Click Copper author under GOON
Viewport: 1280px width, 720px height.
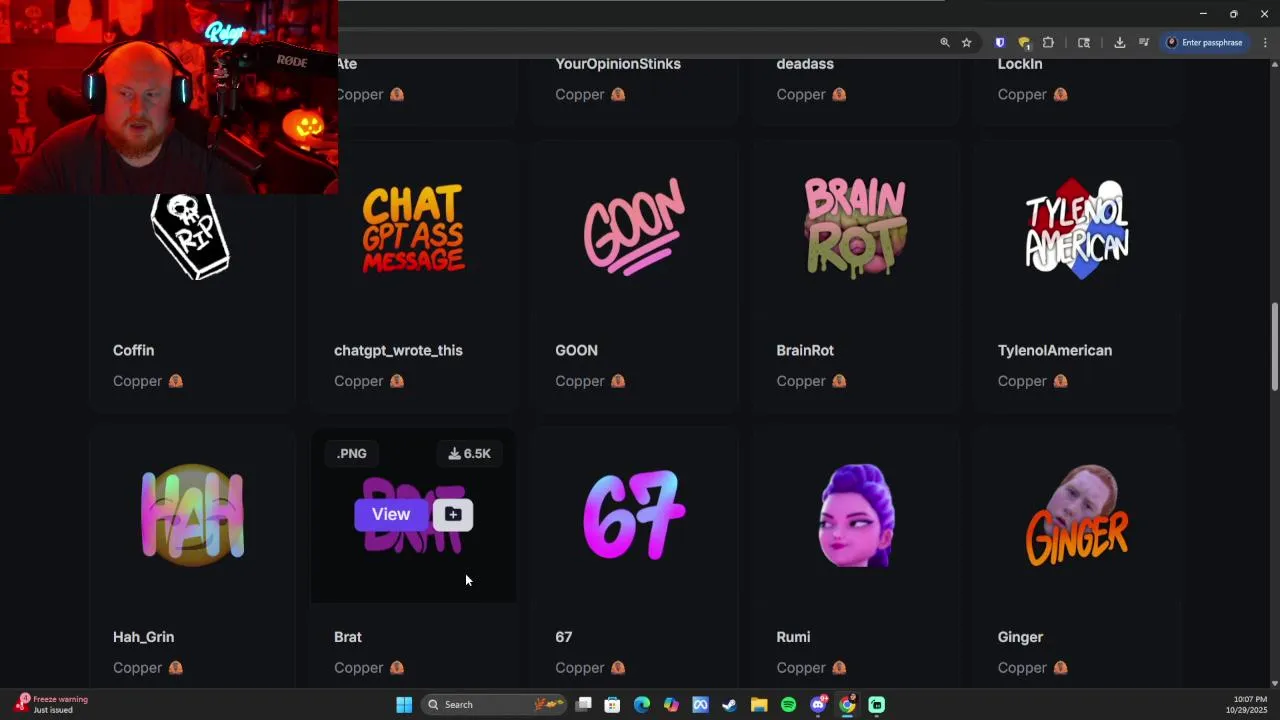pos(579,381)
